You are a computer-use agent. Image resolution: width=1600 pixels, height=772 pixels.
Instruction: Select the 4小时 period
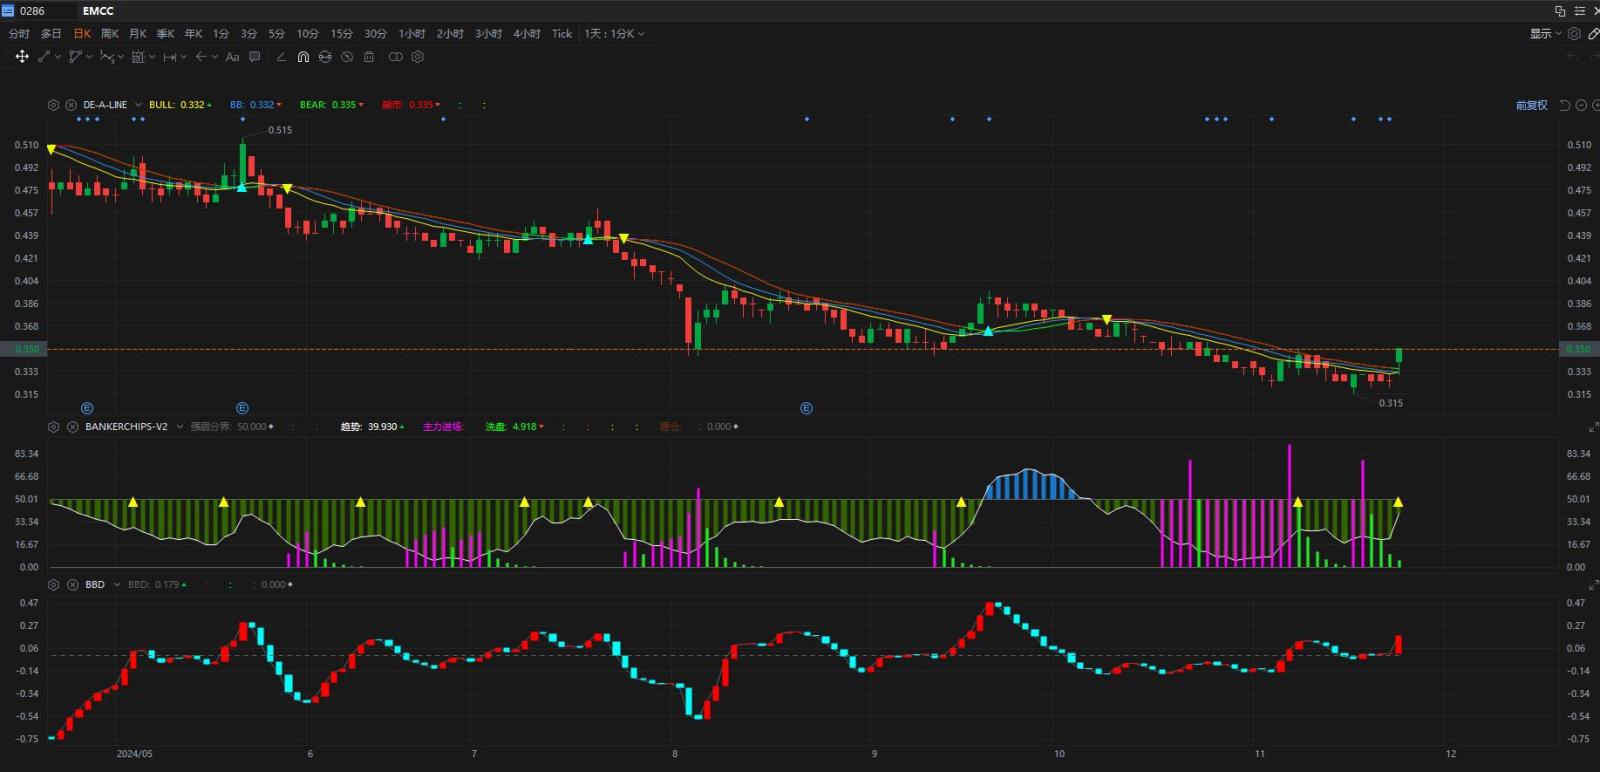click(527, 34)
